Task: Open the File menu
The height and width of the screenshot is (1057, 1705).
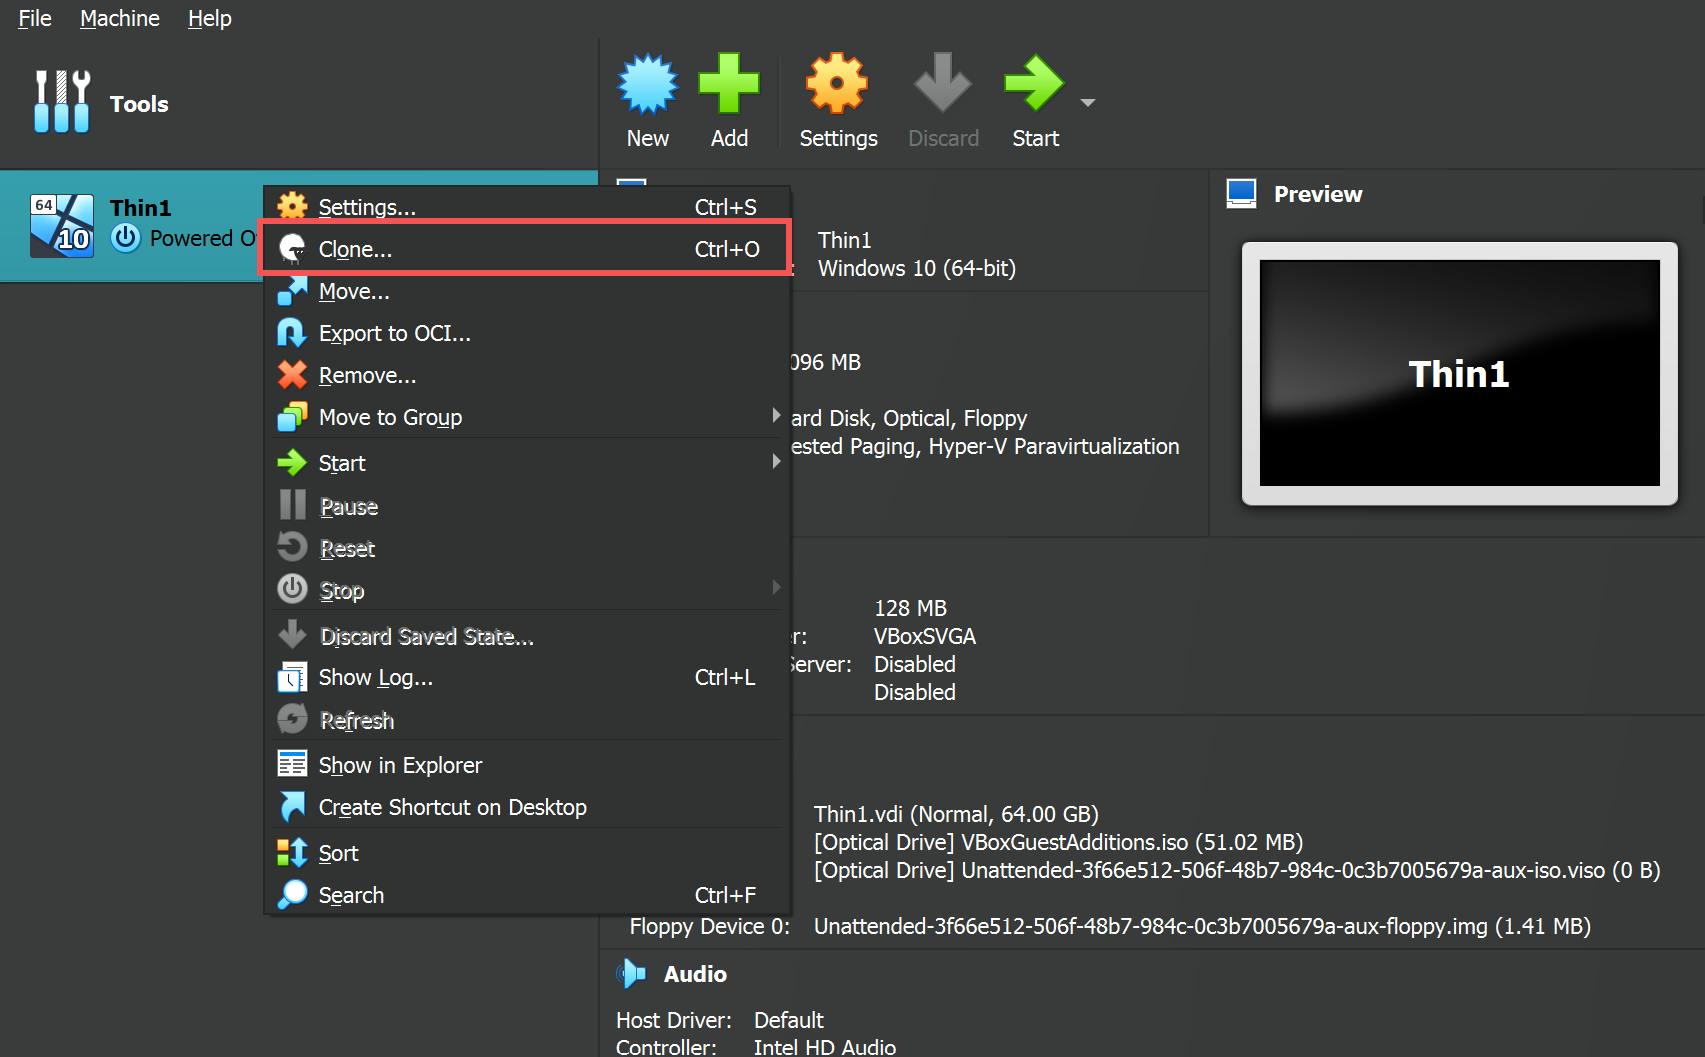Action: click(x=35, y=18)
